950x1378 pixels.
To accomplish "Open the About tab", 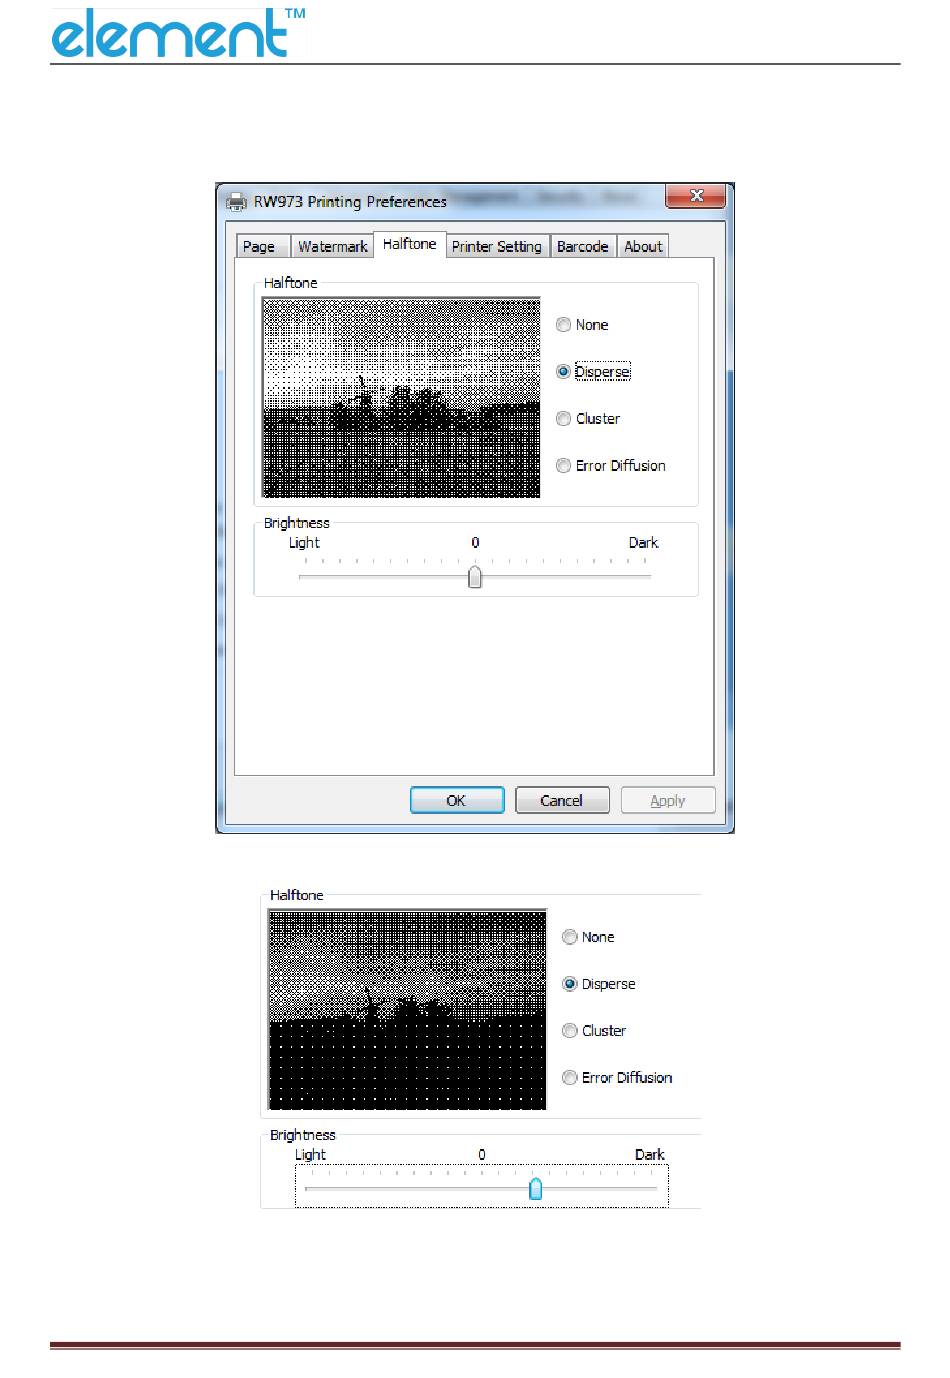I will tap(643, 247).
